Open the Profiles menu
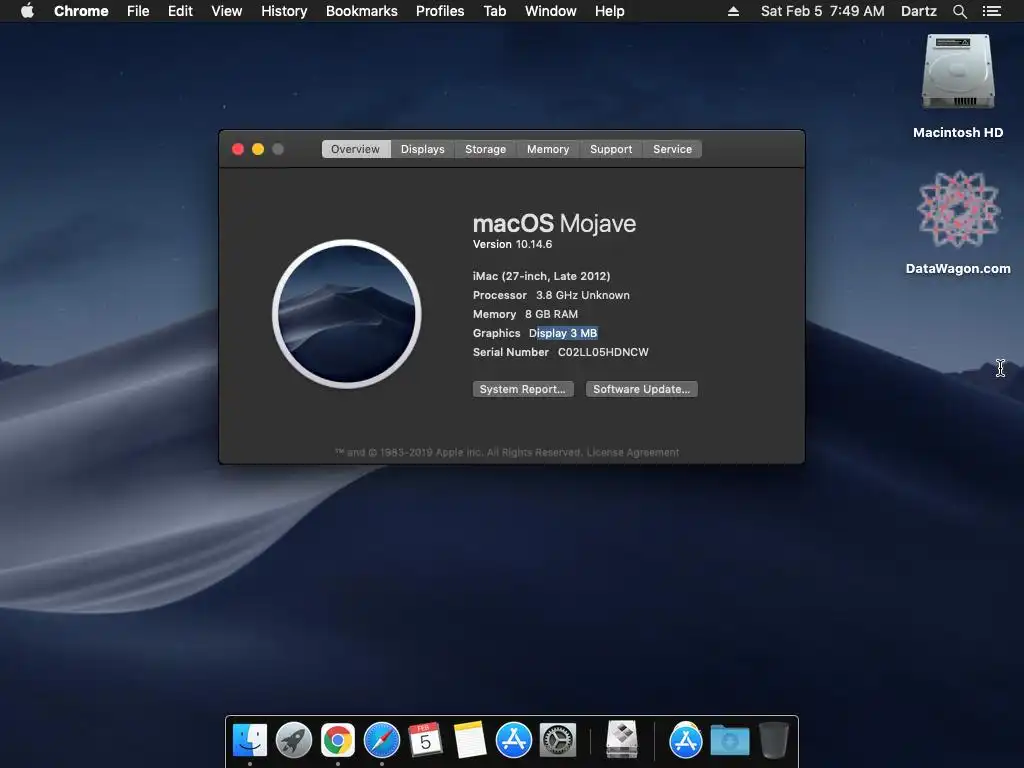Viewport: 1024px width, 768px height. tap(440, 11)
